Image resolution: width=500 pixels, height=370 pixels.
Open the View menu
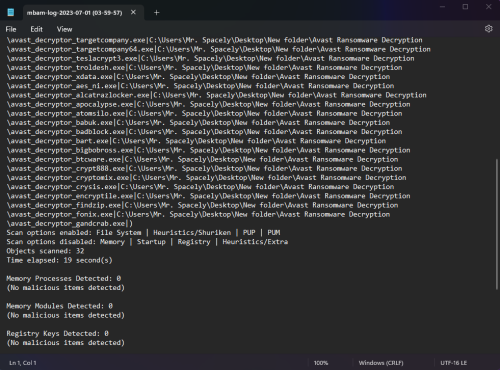(x=64, y=29)
